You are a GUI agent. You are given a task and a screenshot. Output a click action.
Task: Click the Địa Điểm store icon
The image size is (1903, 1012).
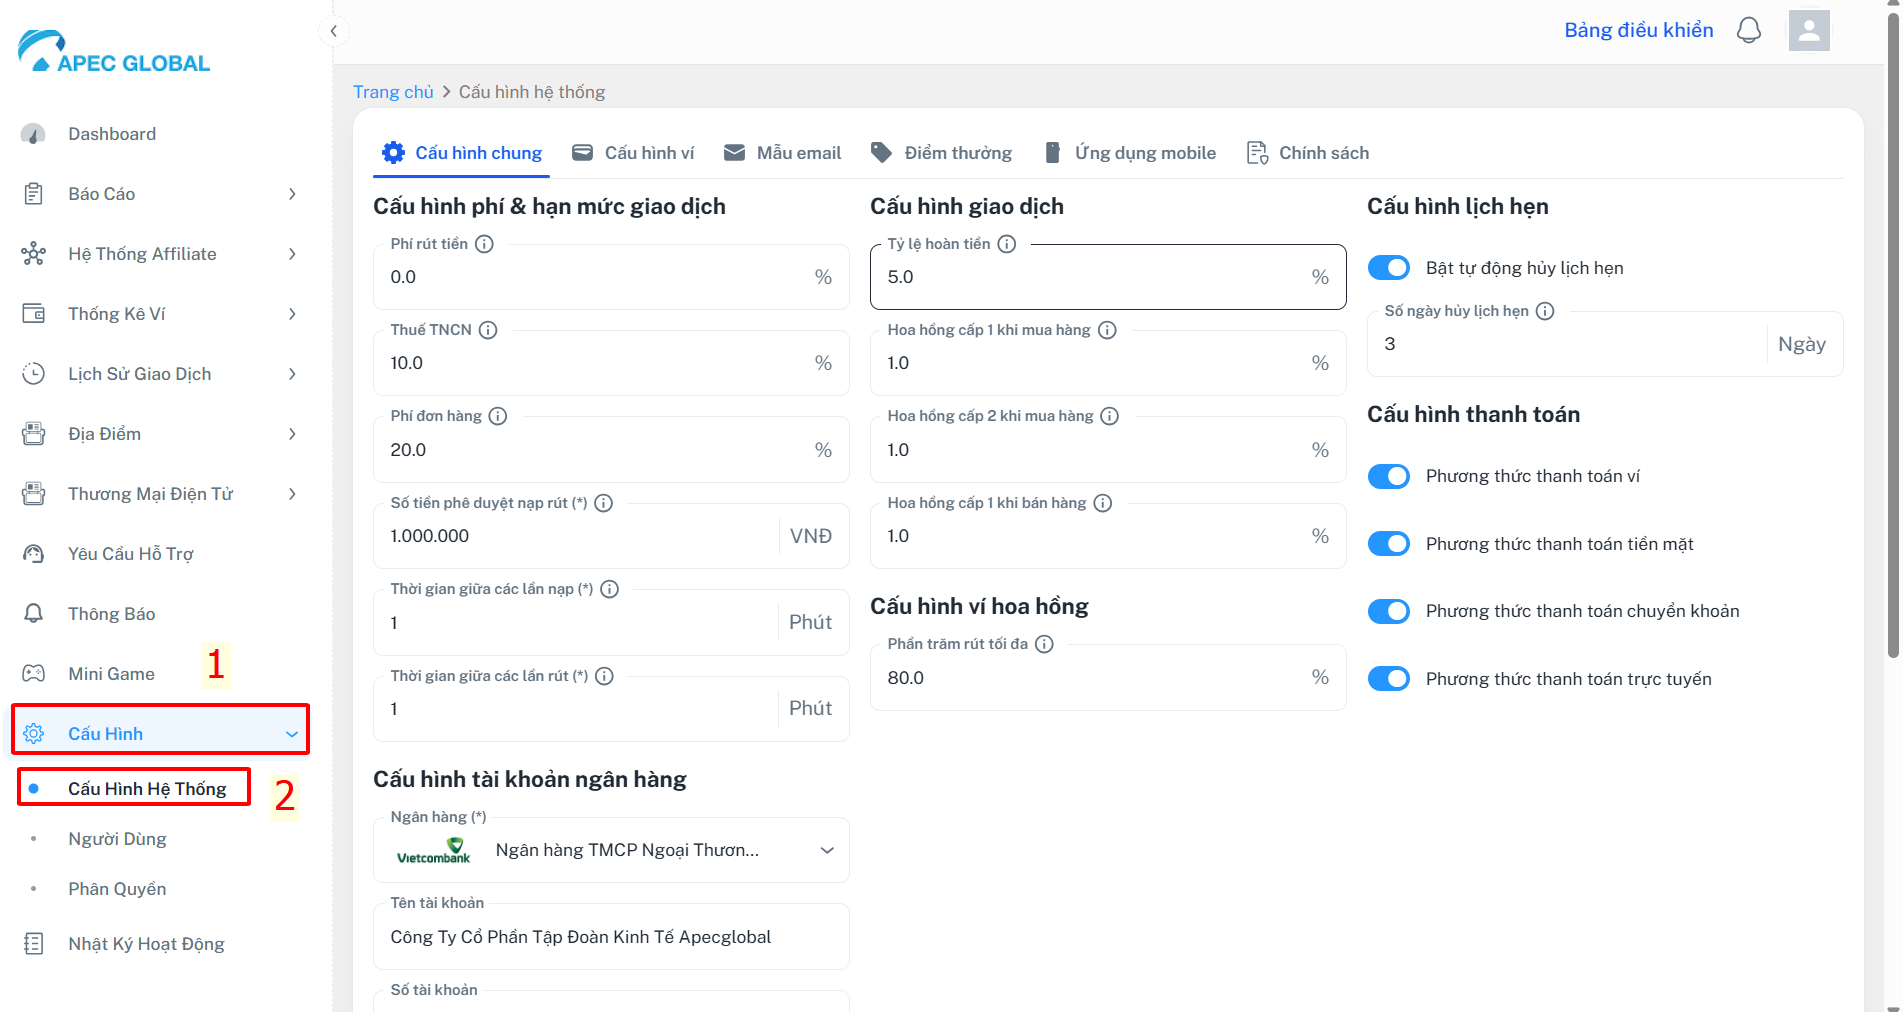click(33, 434)
